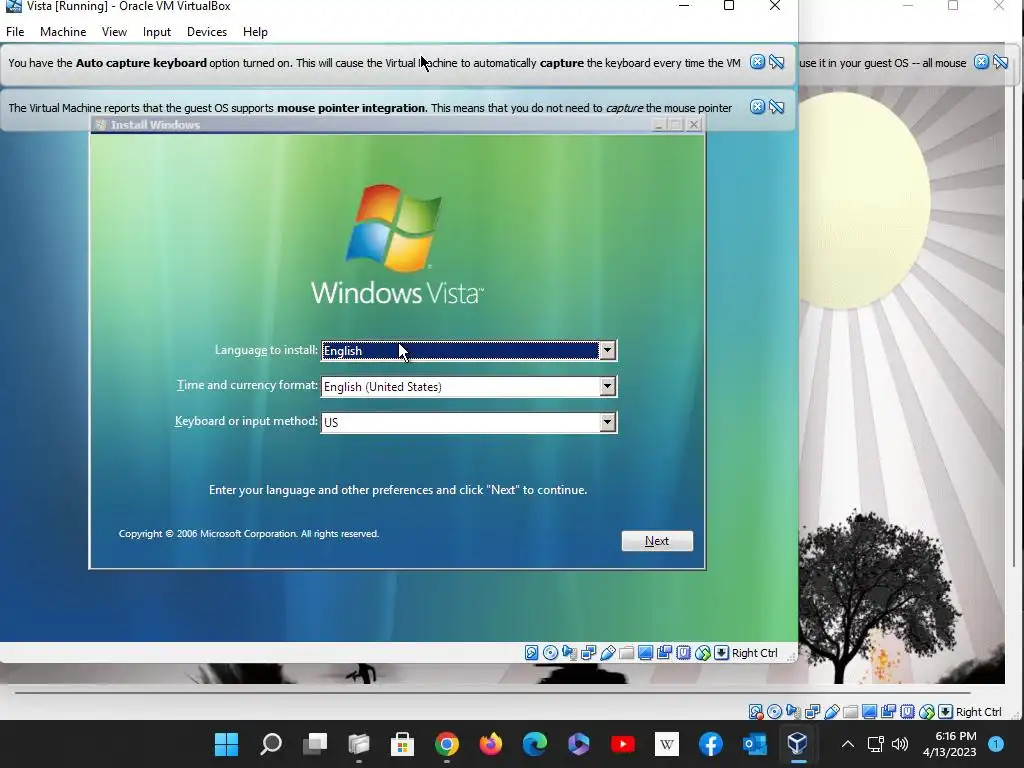Open the Devices menu
The width and height of the screenshot is (1024, 768).
(x=207, y=31)
